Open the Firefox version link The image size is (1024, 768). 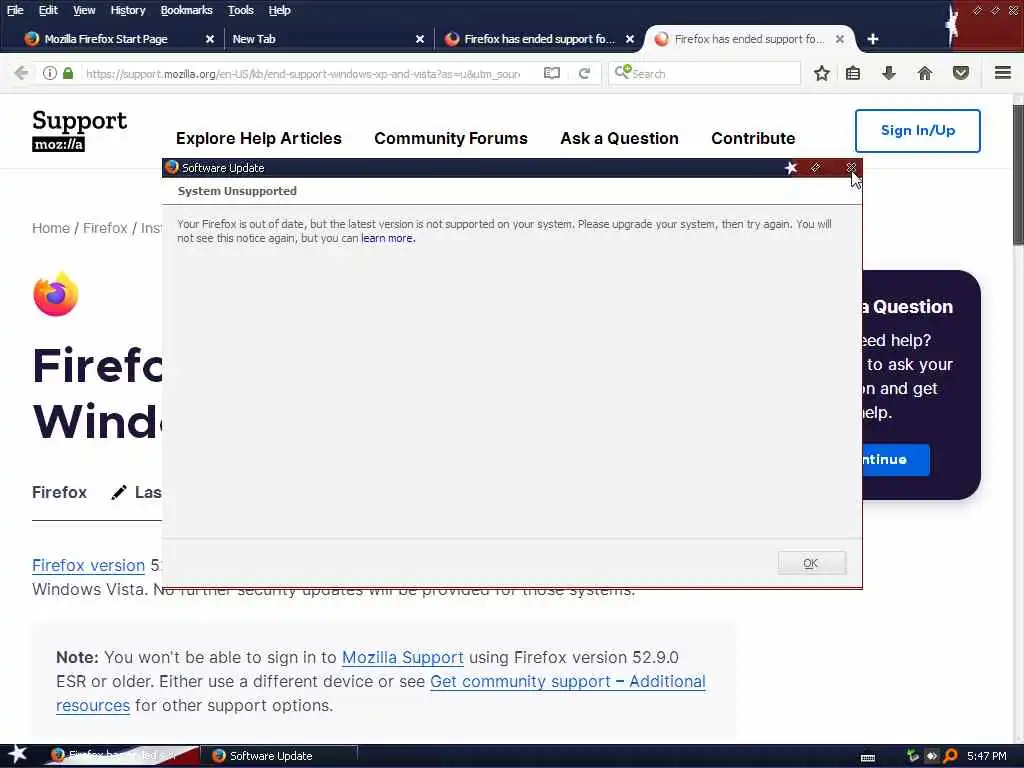pyautogui.click(x=88, y=566)
